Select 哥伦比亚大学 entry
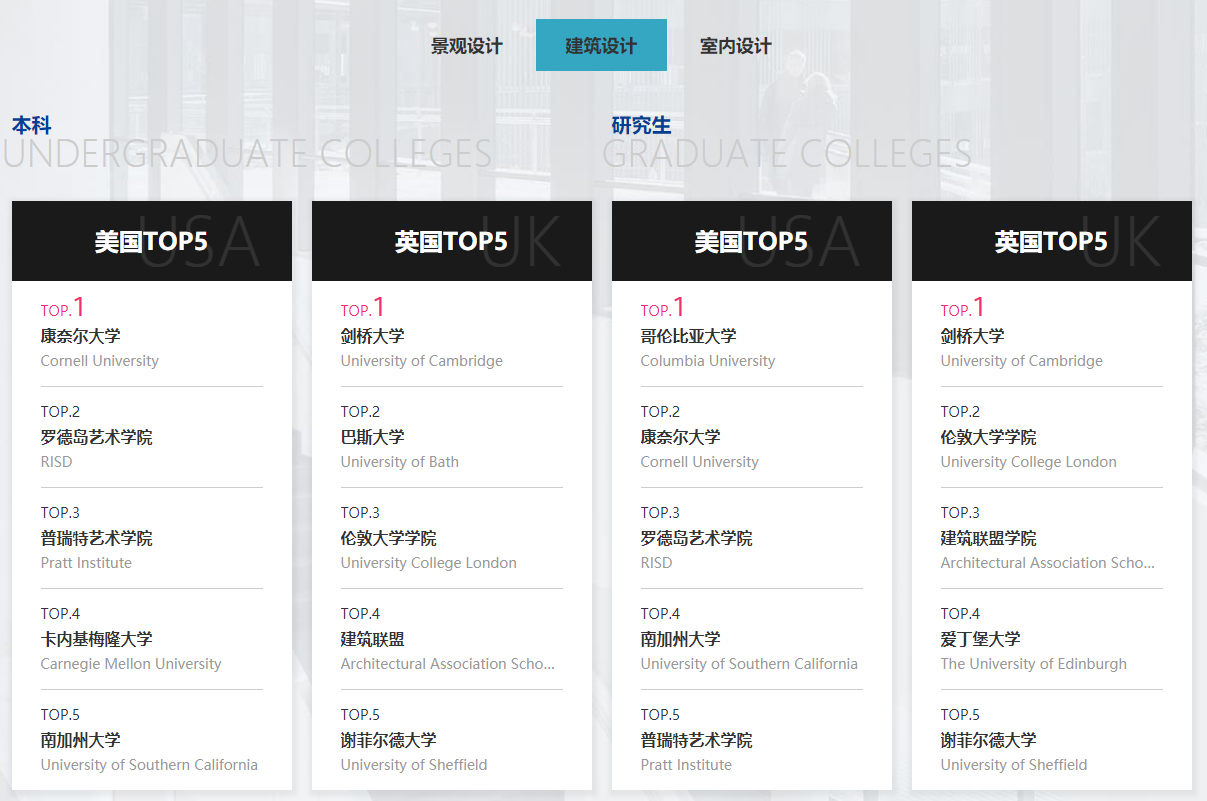This screenshot has width=1207, height=801. [x=688, y=336]
